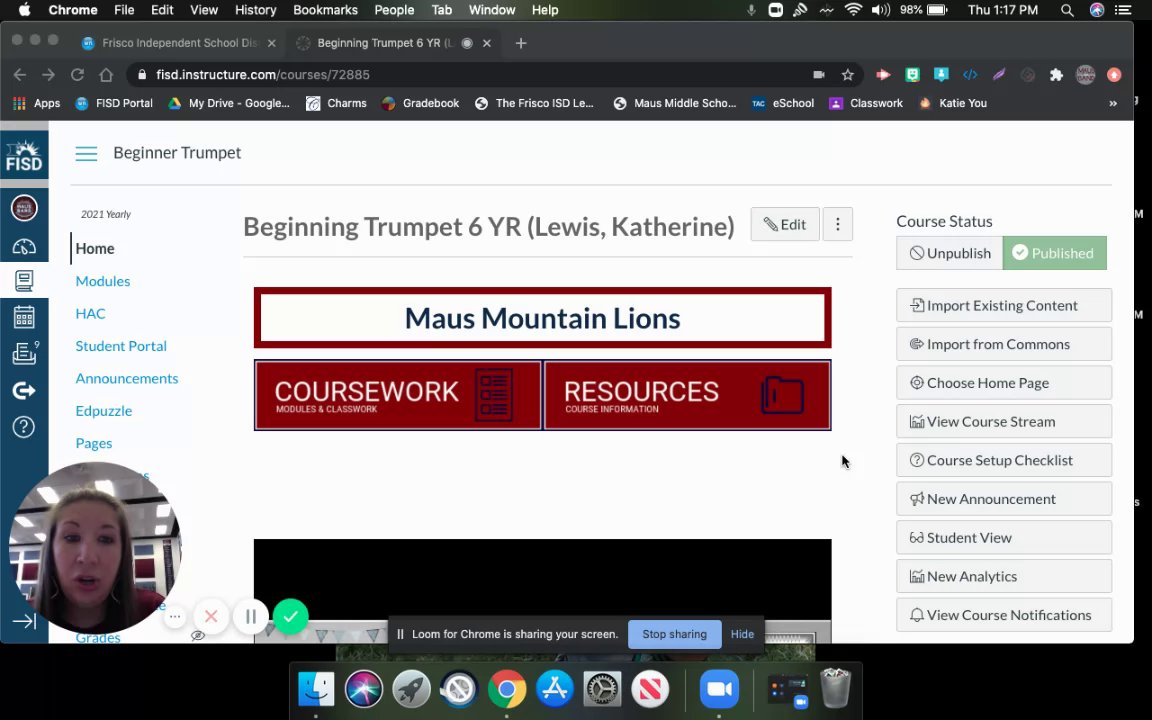Open the FISD Portal bookmark
Screen dimensions: 1152x720
(114, 104)
